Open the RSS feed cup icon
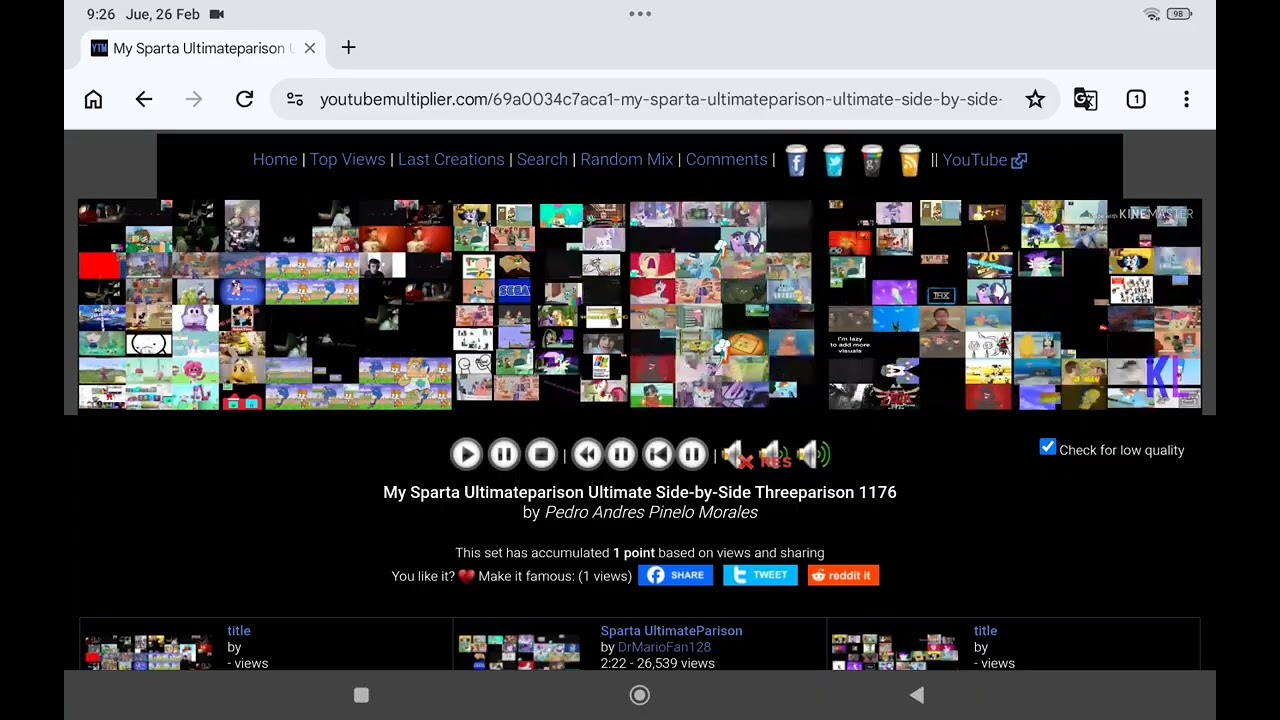1280x720 pixels. (x=909, y=160)
